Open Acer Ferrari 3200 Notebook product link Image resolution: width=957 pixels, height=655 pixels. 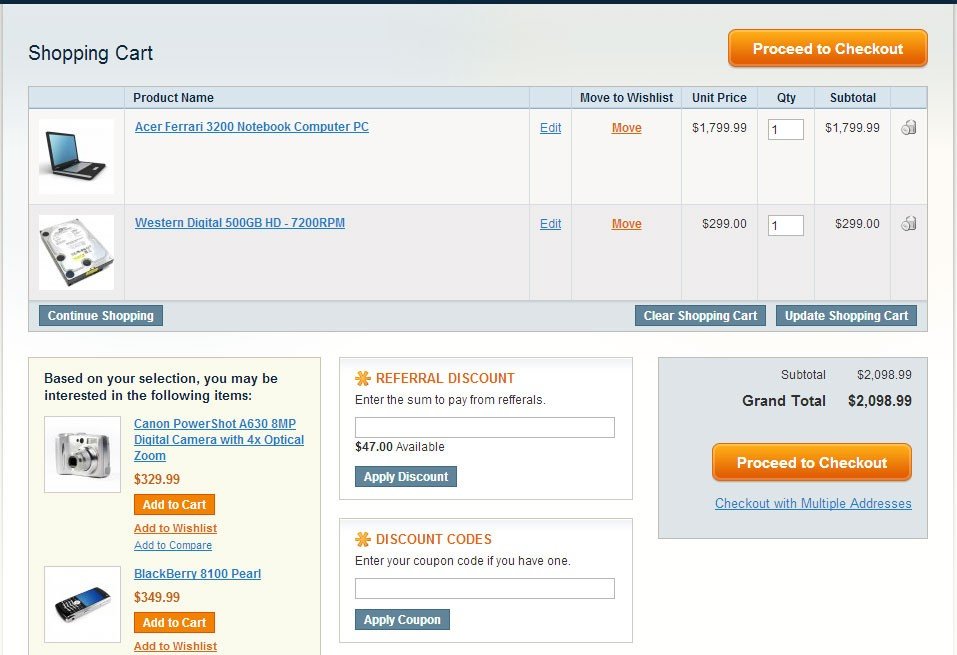point(251,126)
